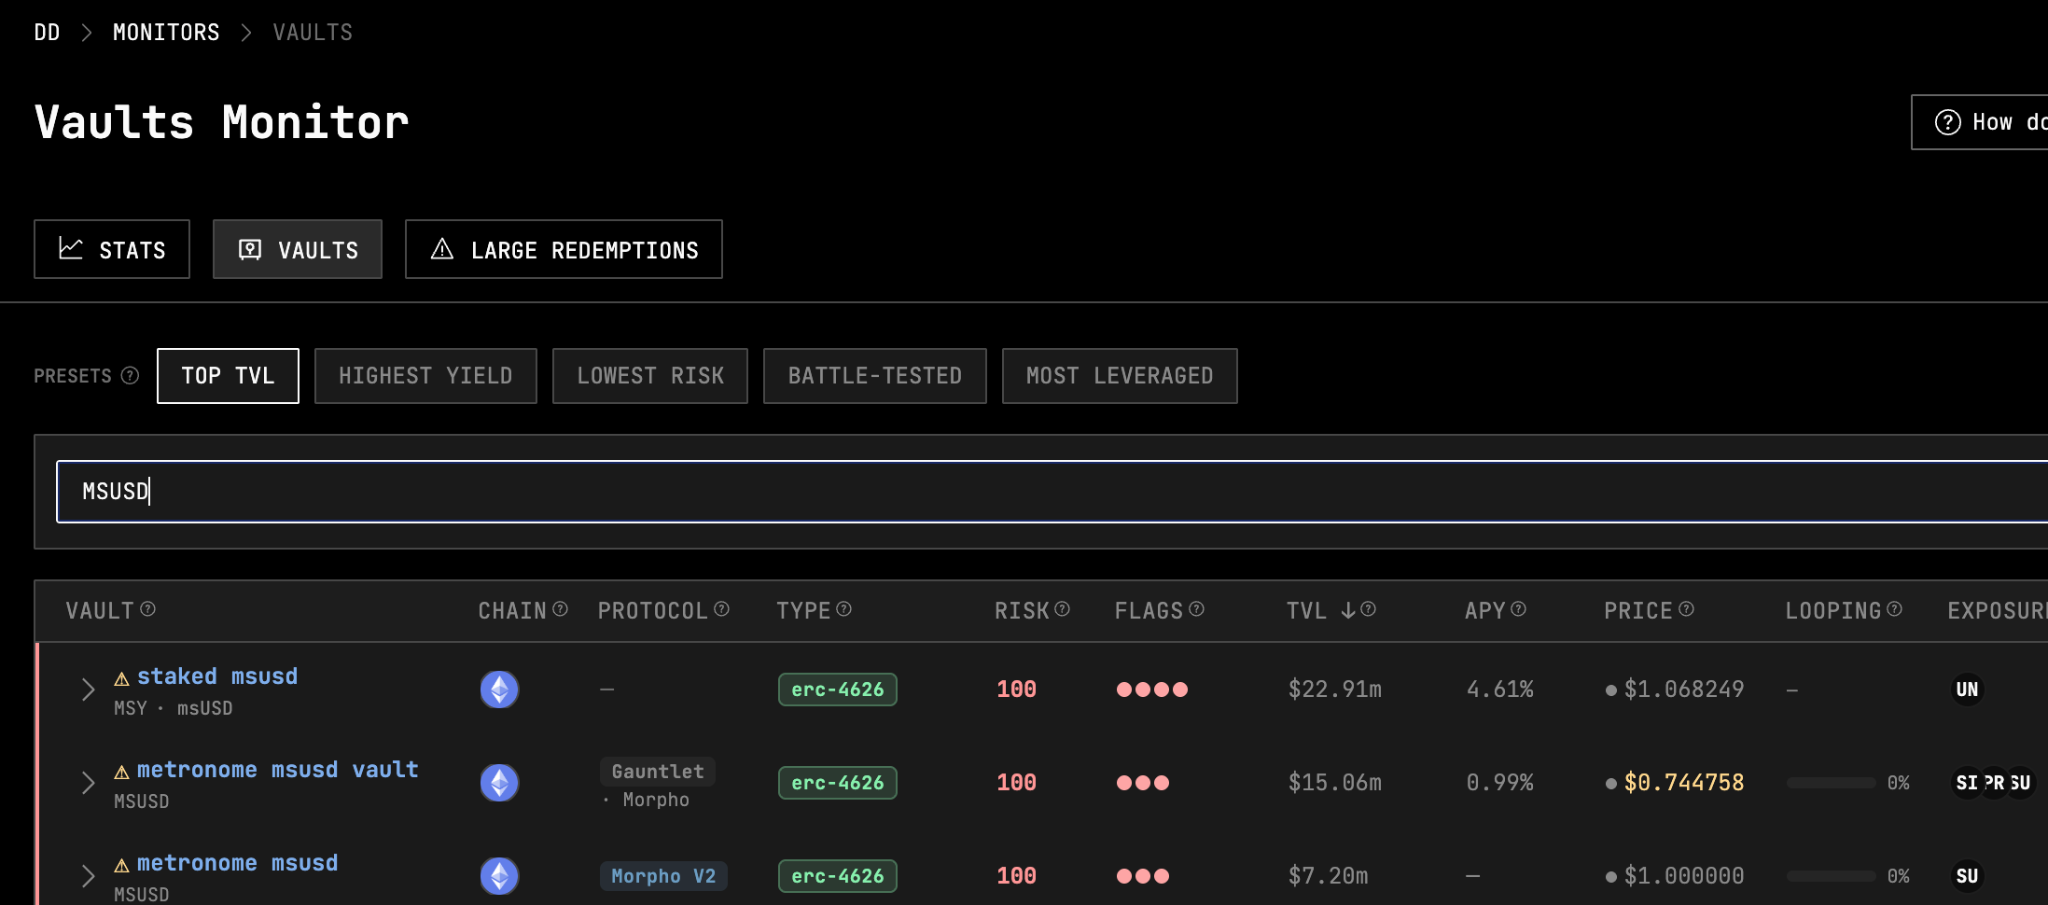Viewport: 2048px width, 905px height.
Task: Click the APY column info icon
Action: pyautogui.click(x=1518, y=609)
